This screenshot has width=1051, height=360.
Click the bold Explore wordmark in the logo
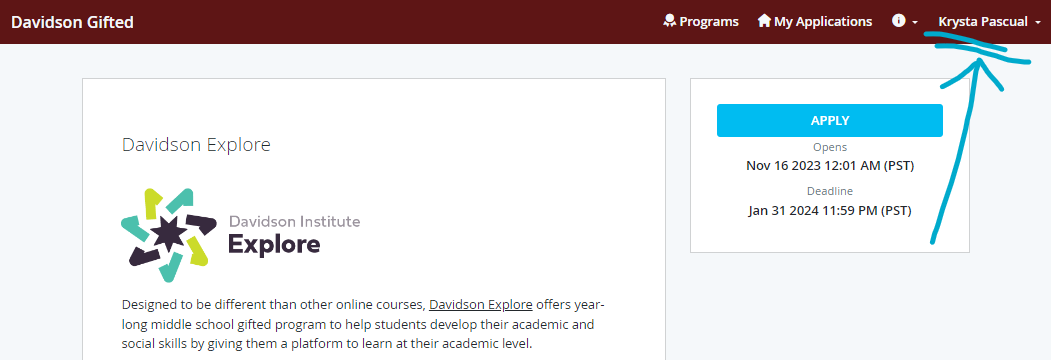click(x=274, y=244)
